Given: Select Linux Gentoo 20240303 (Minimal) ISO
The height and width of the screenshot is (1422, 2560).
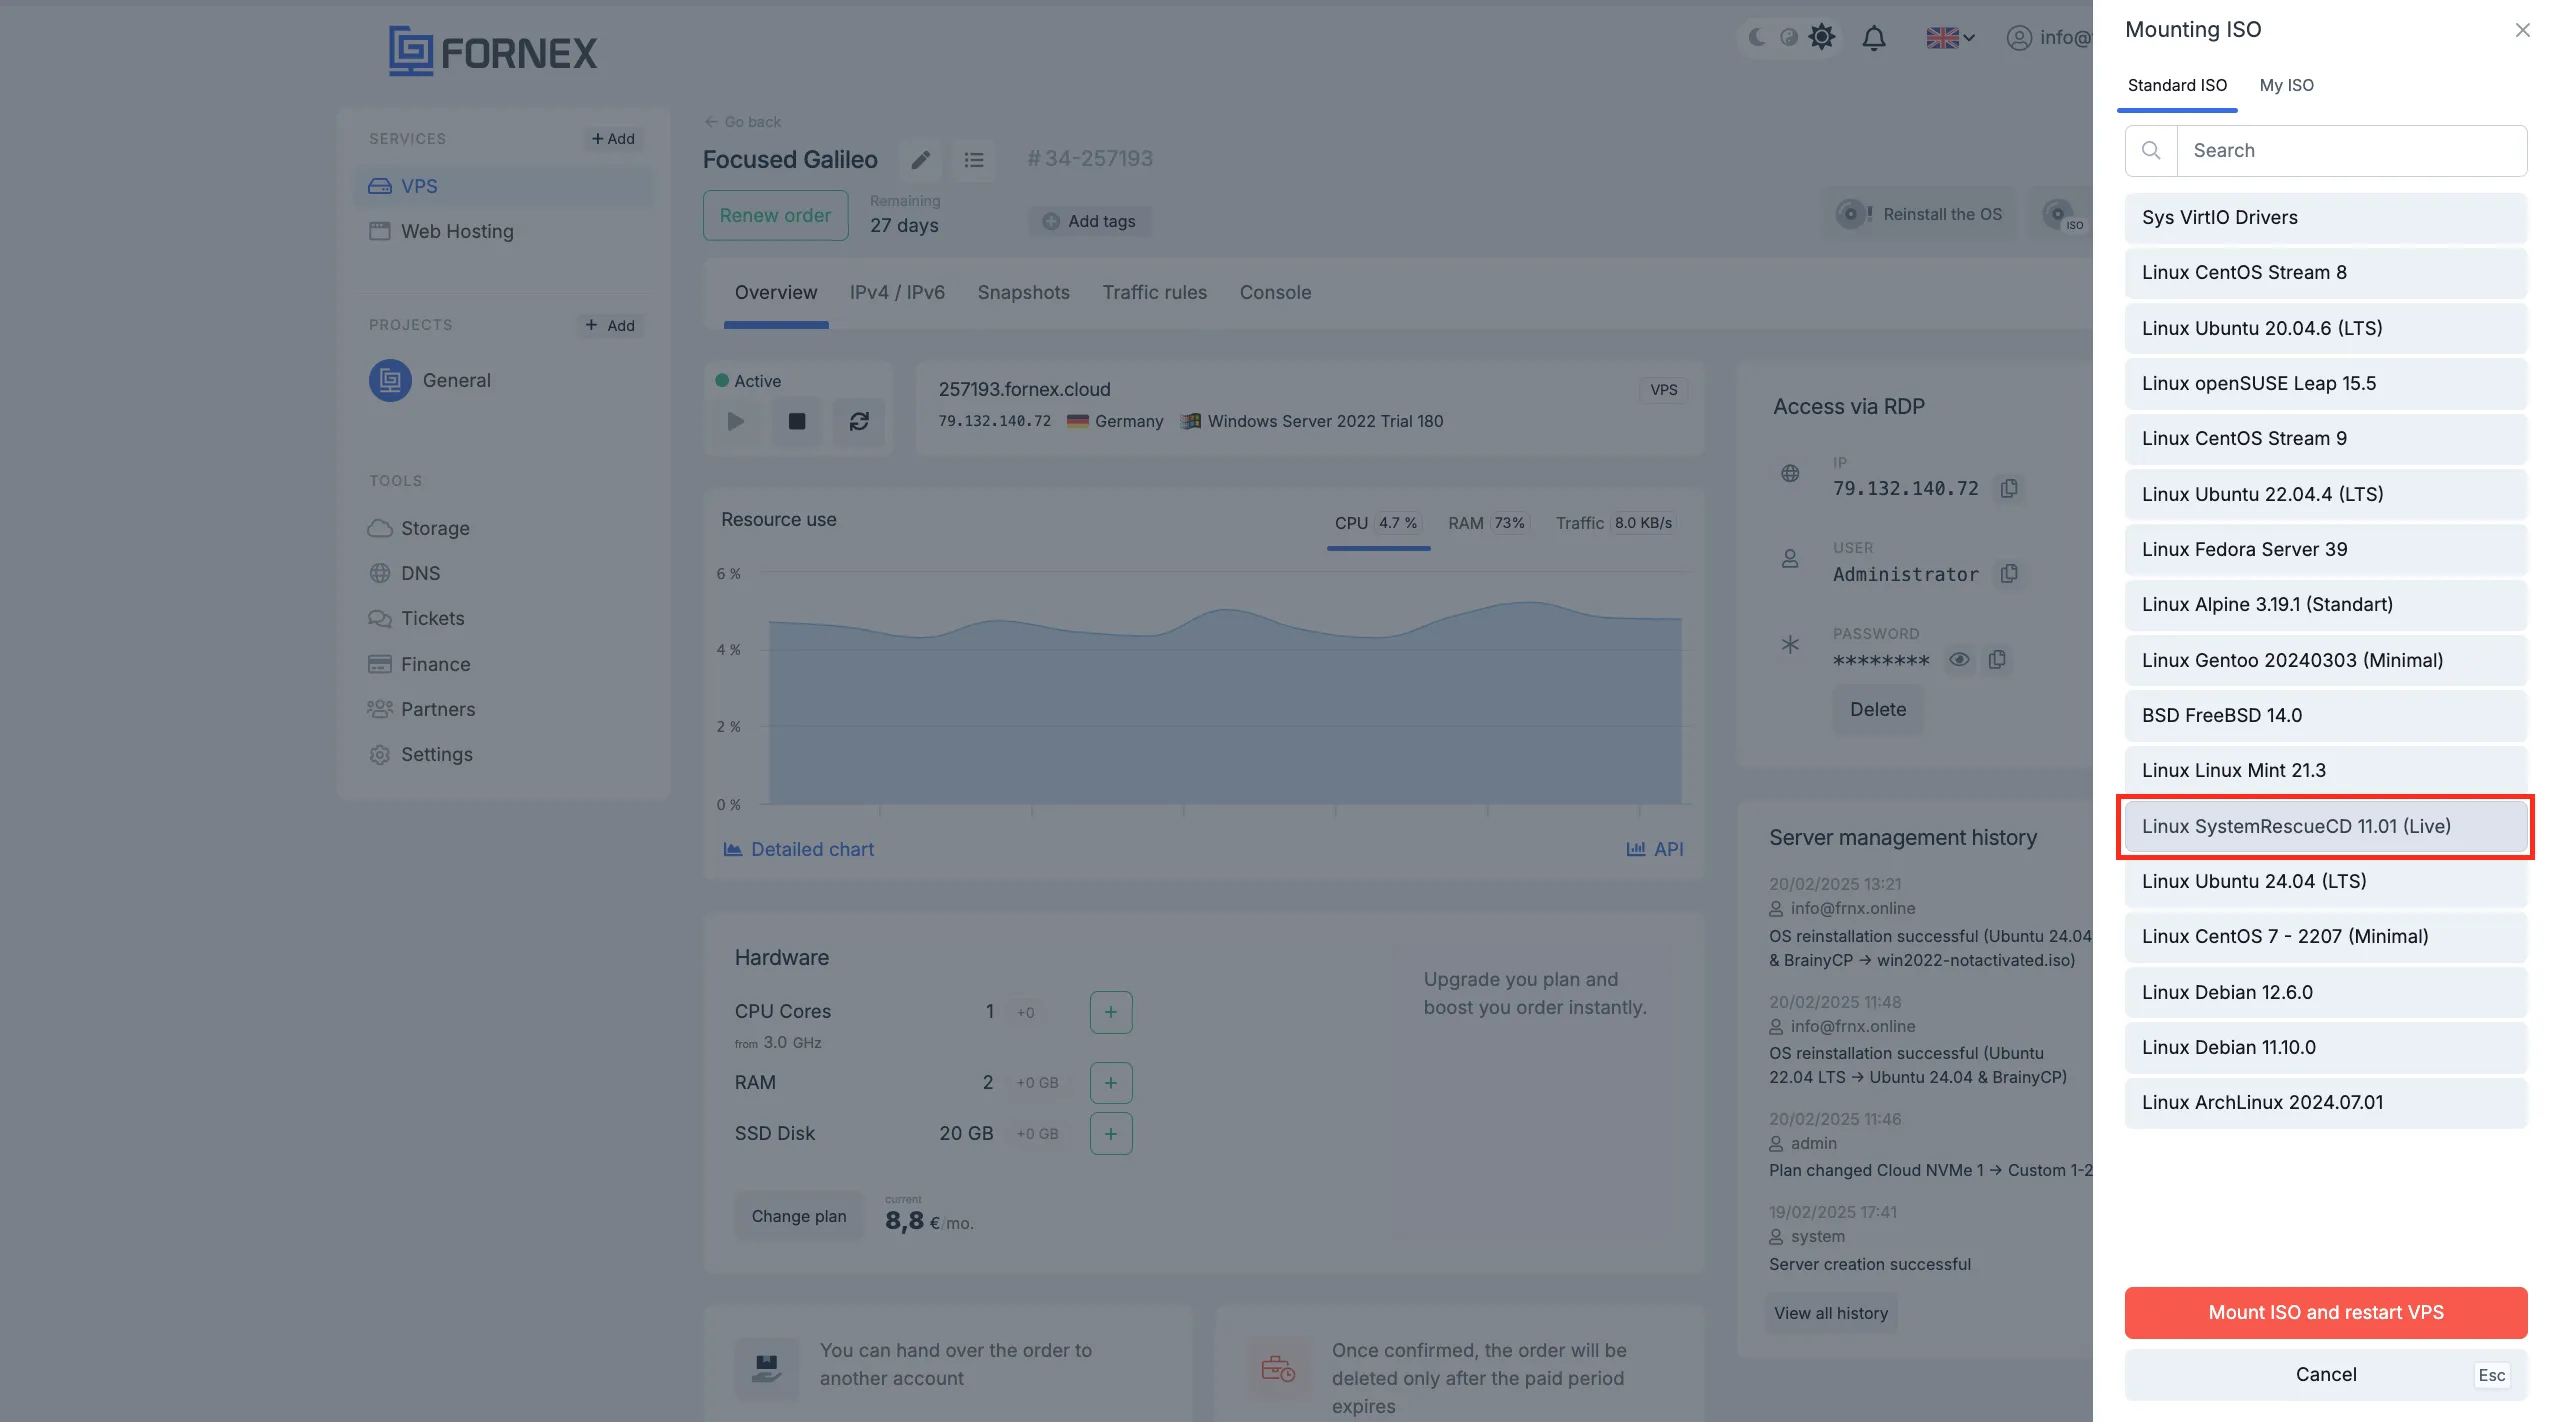Looking at the screenshot, I should pyautogui.click(x=2326, y=660).
